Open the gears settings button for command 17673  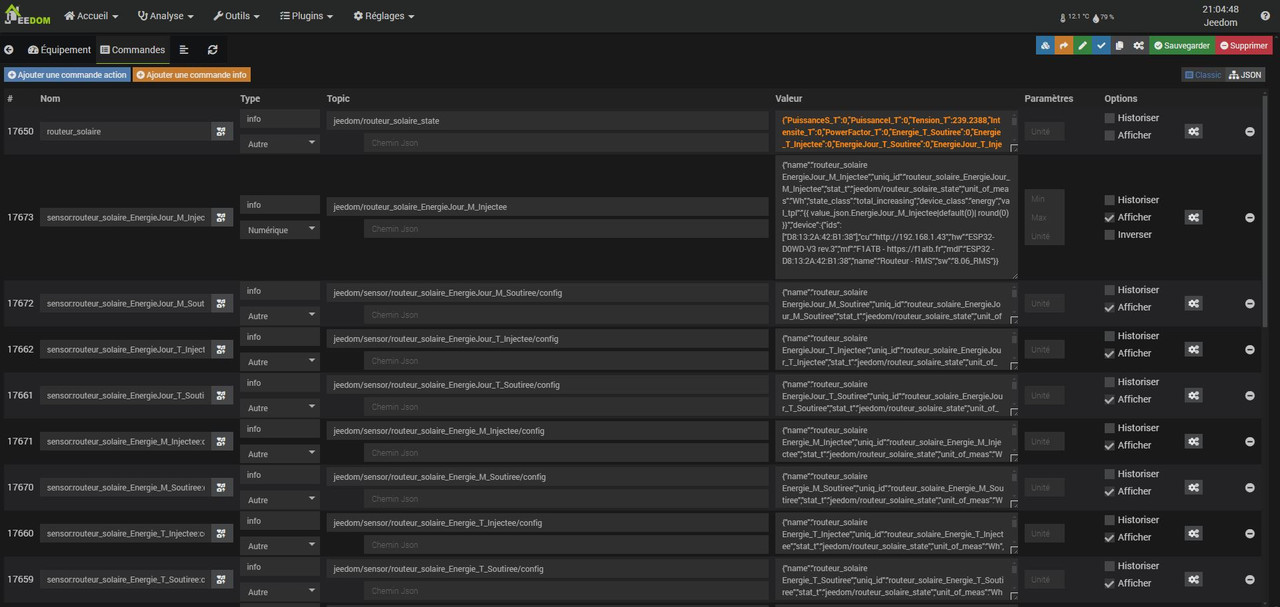1193,217
